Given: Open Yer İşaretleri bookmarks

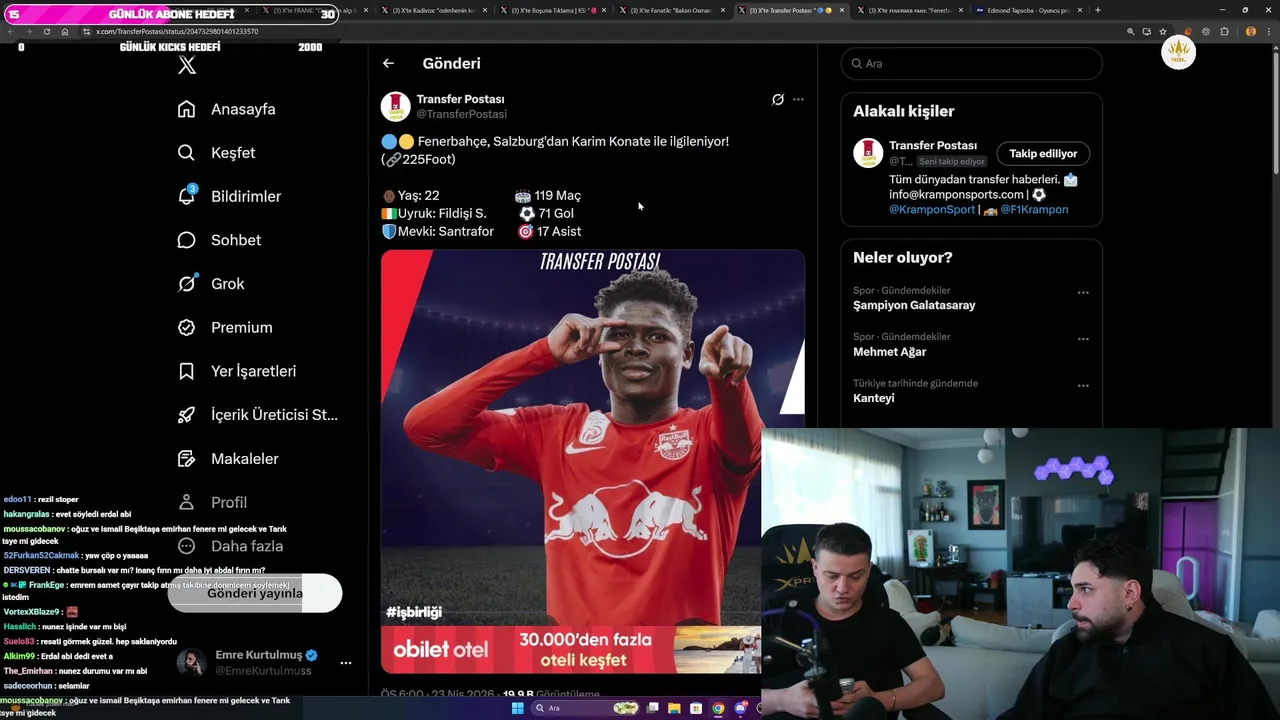Looking at the screenshot, I should 237,371.
